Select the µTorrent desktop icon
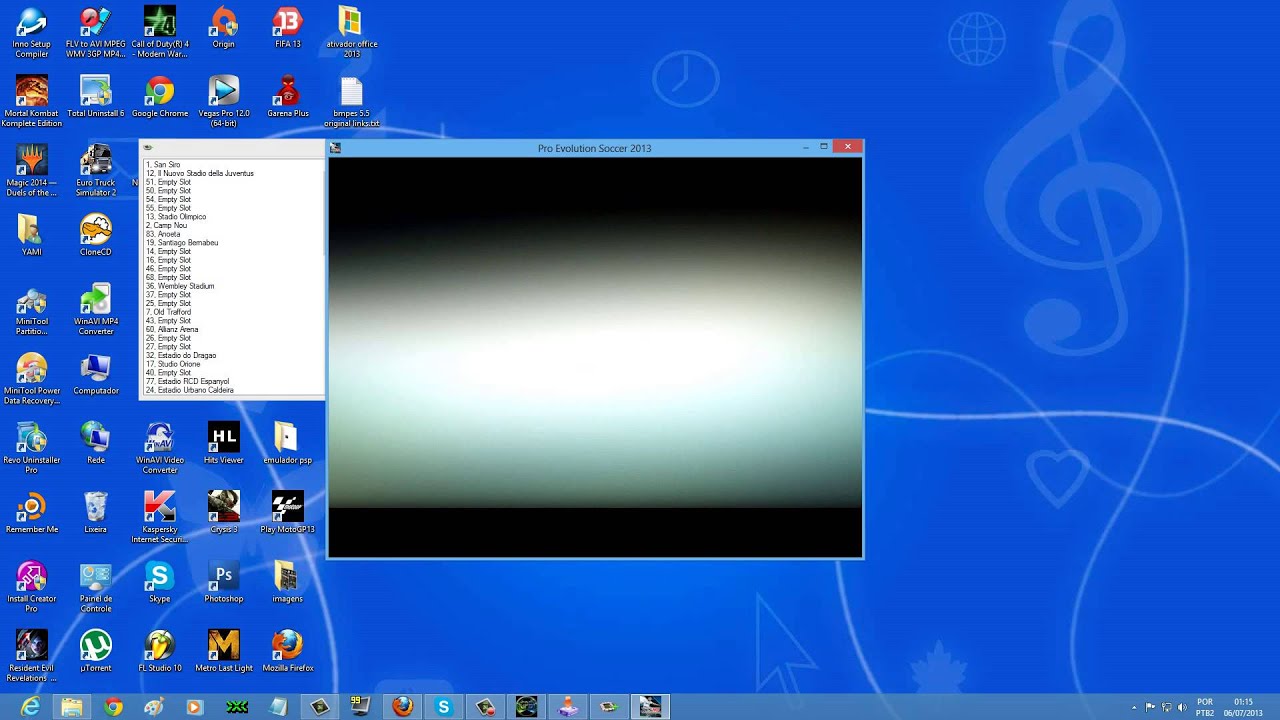 pyautogui.click(x=96, y=650)
